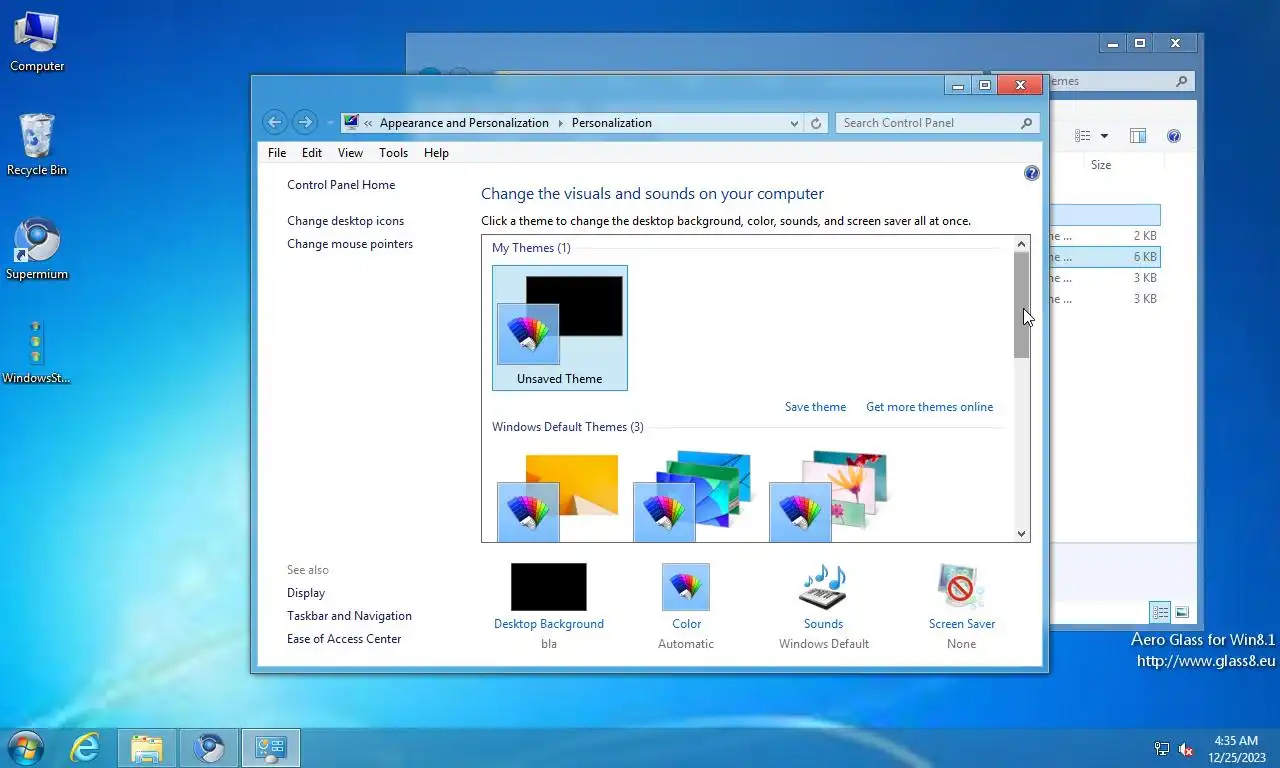The image size is (1280, 768).
Task: Click Appearance and Personalization breadcrumb
Action: point(464,123)
